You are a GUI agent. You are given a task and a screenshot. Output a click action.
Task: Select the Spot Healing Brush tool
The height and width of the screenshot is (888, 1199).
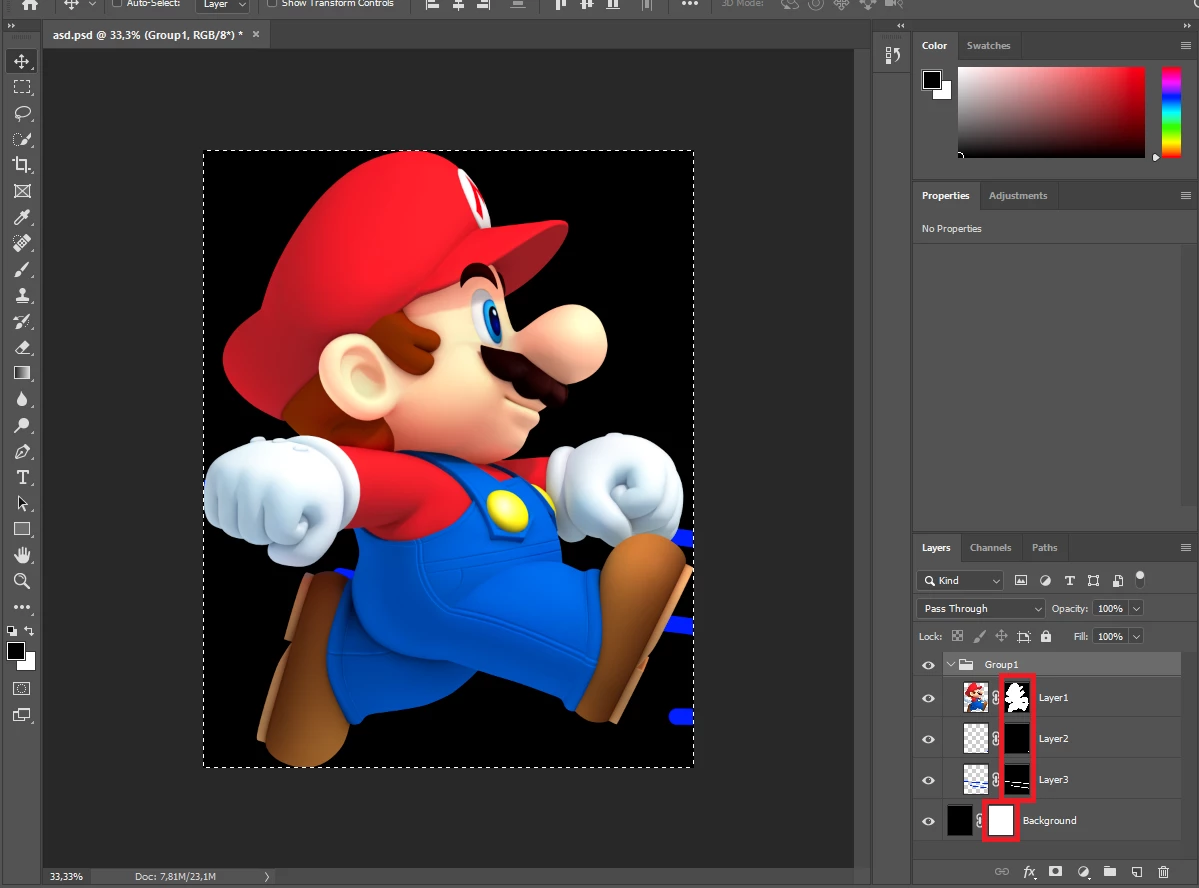pos(22,243)
